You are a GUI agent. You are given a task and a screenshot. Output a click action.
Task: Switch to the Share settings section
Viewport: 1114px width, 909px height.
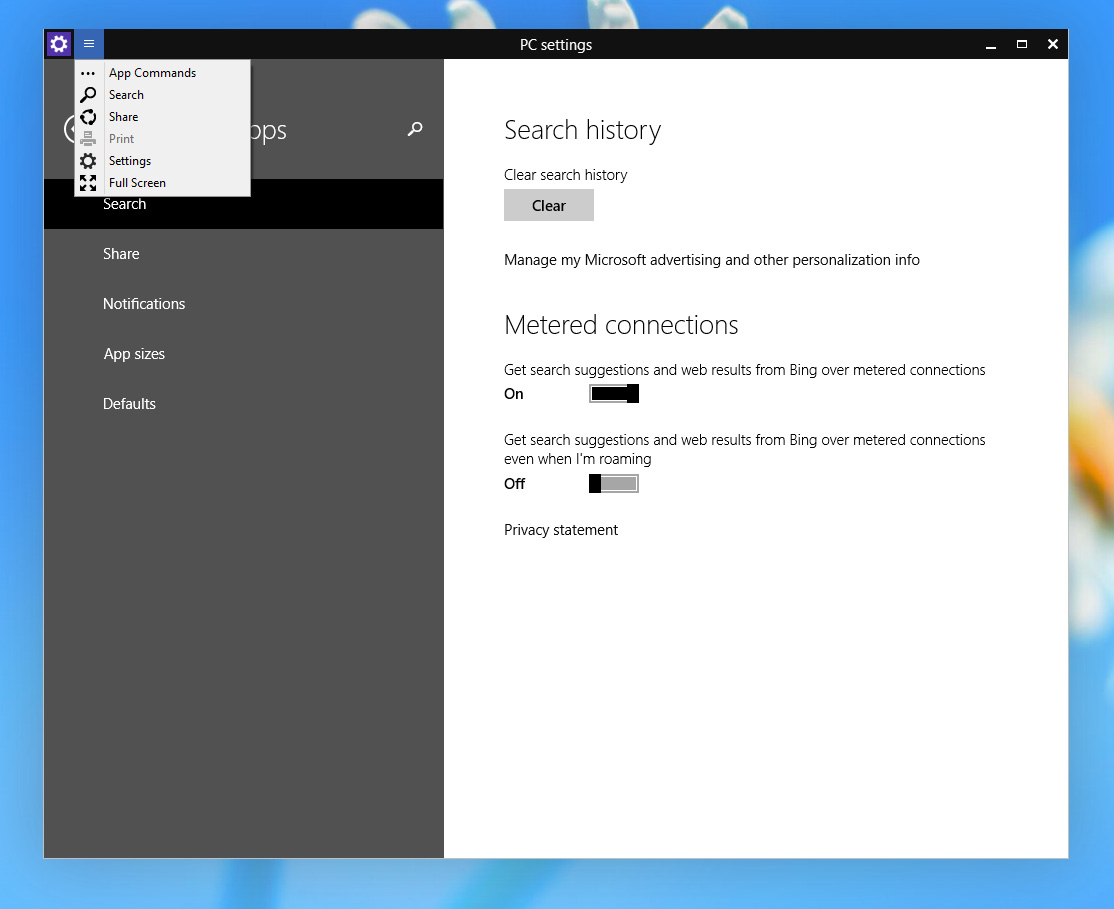pyautogui.click(x=121, y=253)
